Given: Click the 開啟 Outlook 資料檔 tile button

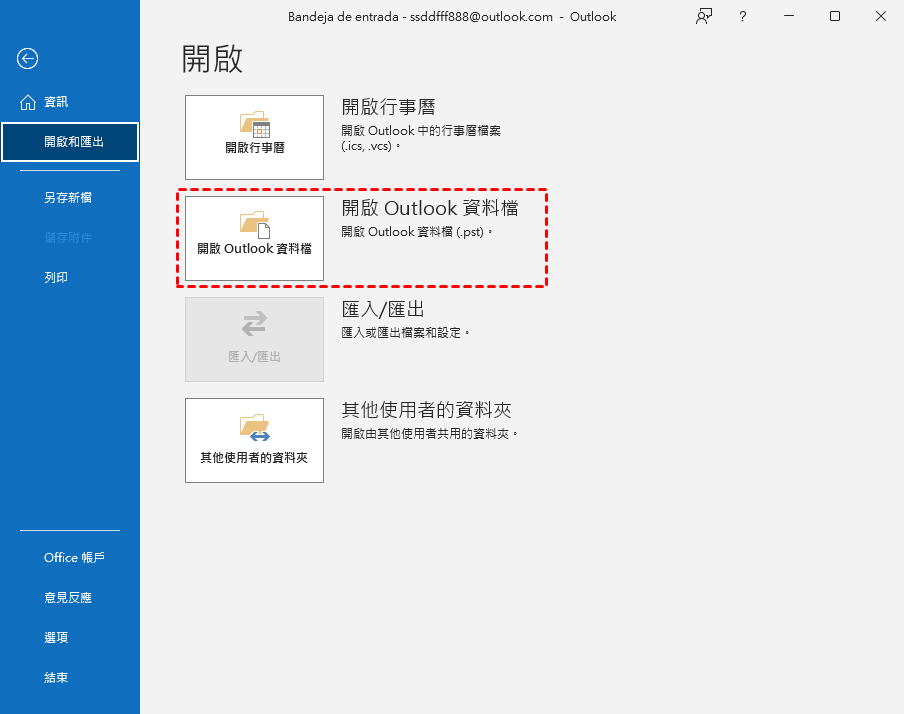Looking at the screenshot, I should (254, 238).
